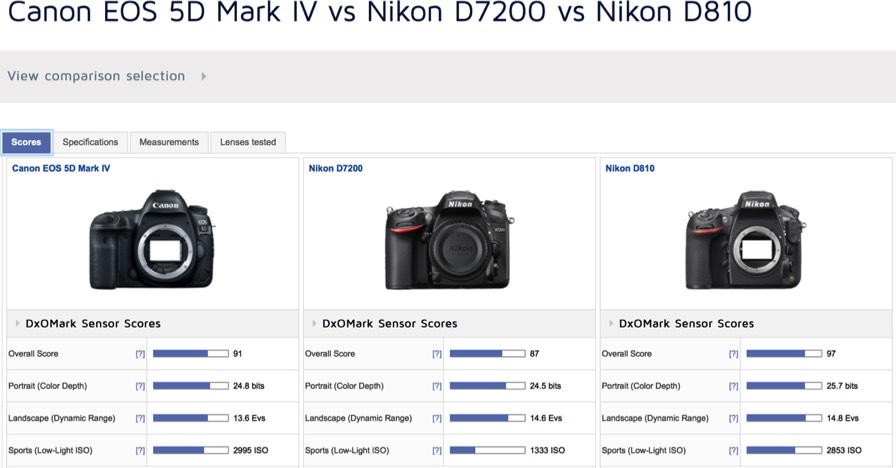
Task: Open help for Nikon D810 Overall Score
Action: click(x=734, y=354)
